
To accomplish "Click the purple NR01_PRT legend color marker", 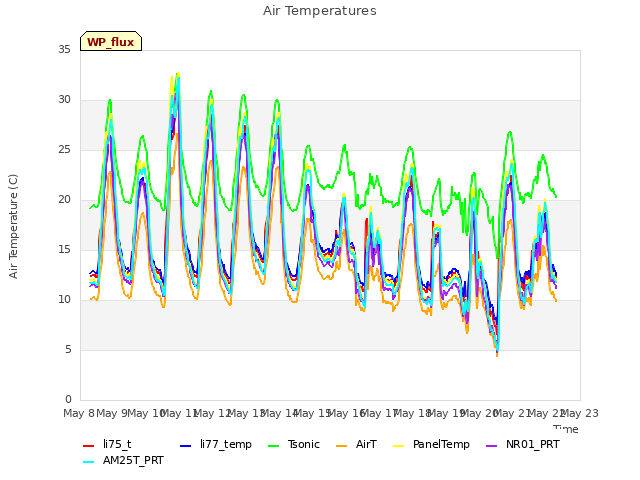I will pos(491,445).
